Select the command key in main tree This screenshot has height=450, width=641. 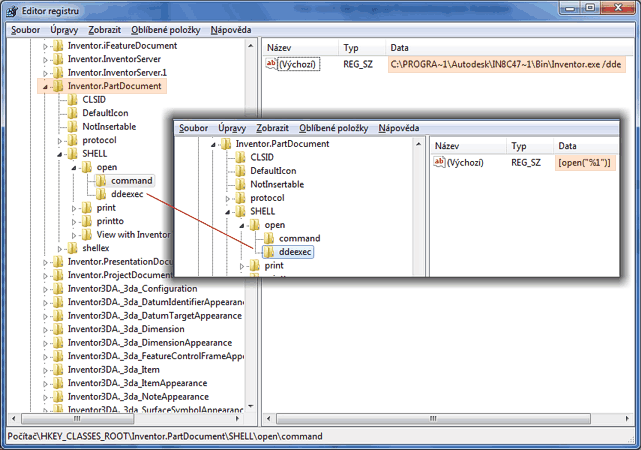(x=132, y=180)
